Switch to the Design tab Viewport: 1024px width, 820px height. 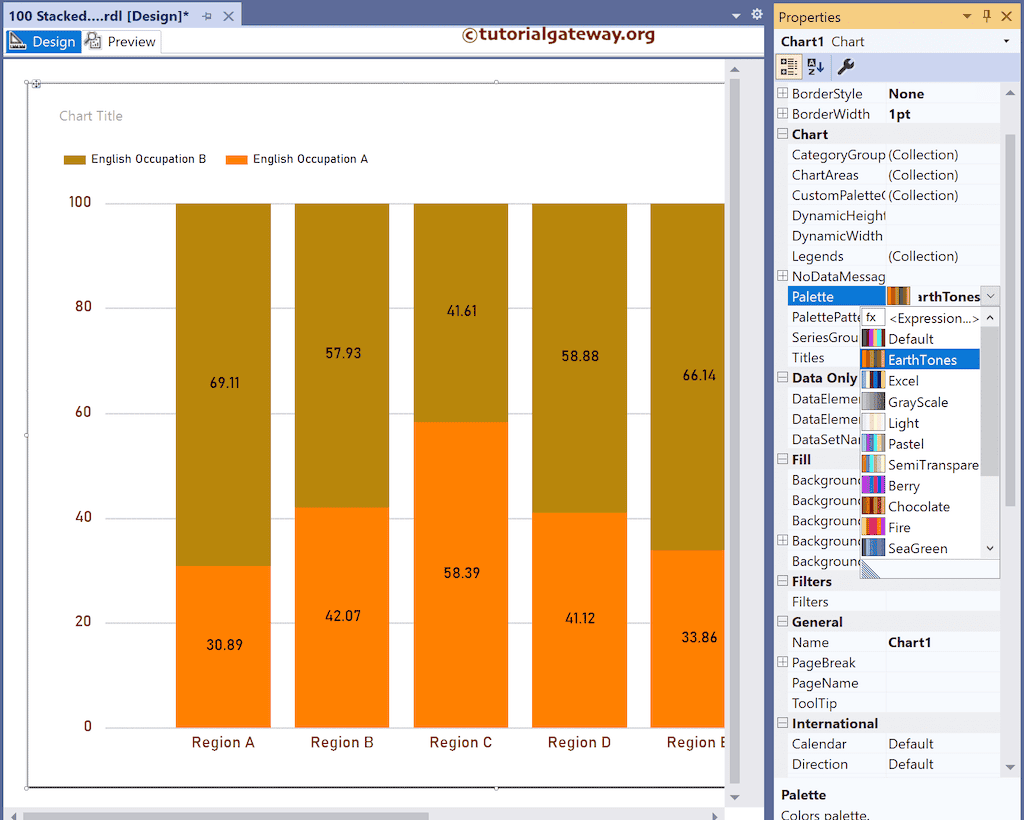[x=43, y=42]
